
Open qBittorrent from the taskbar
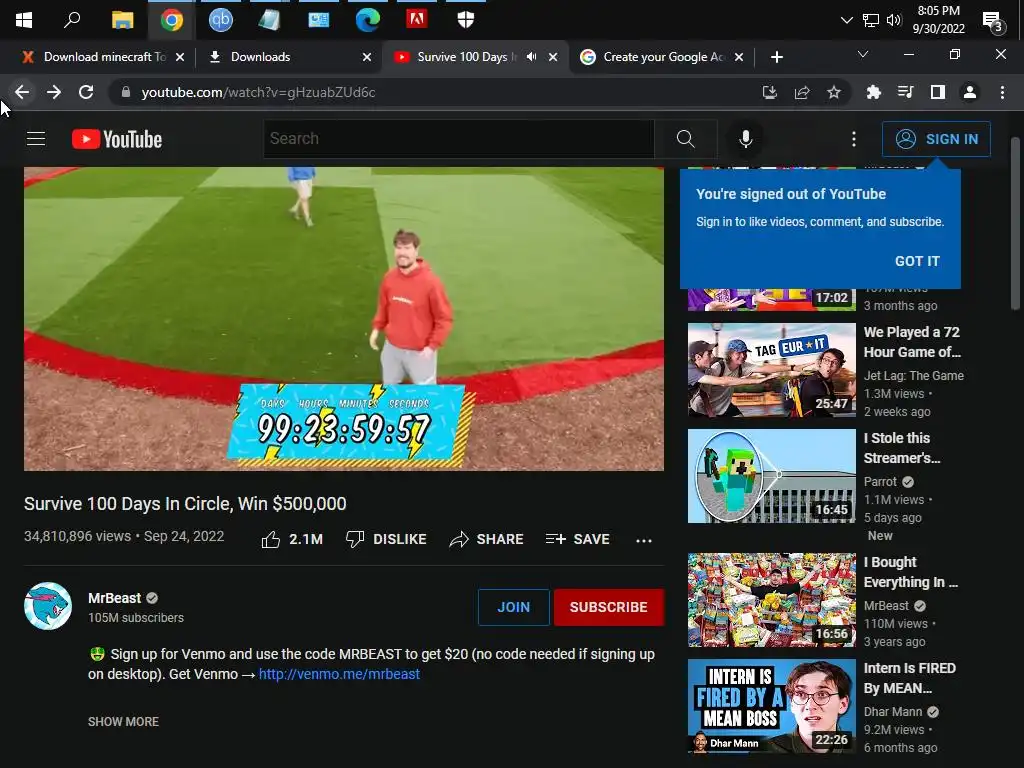tap(220, 20)
